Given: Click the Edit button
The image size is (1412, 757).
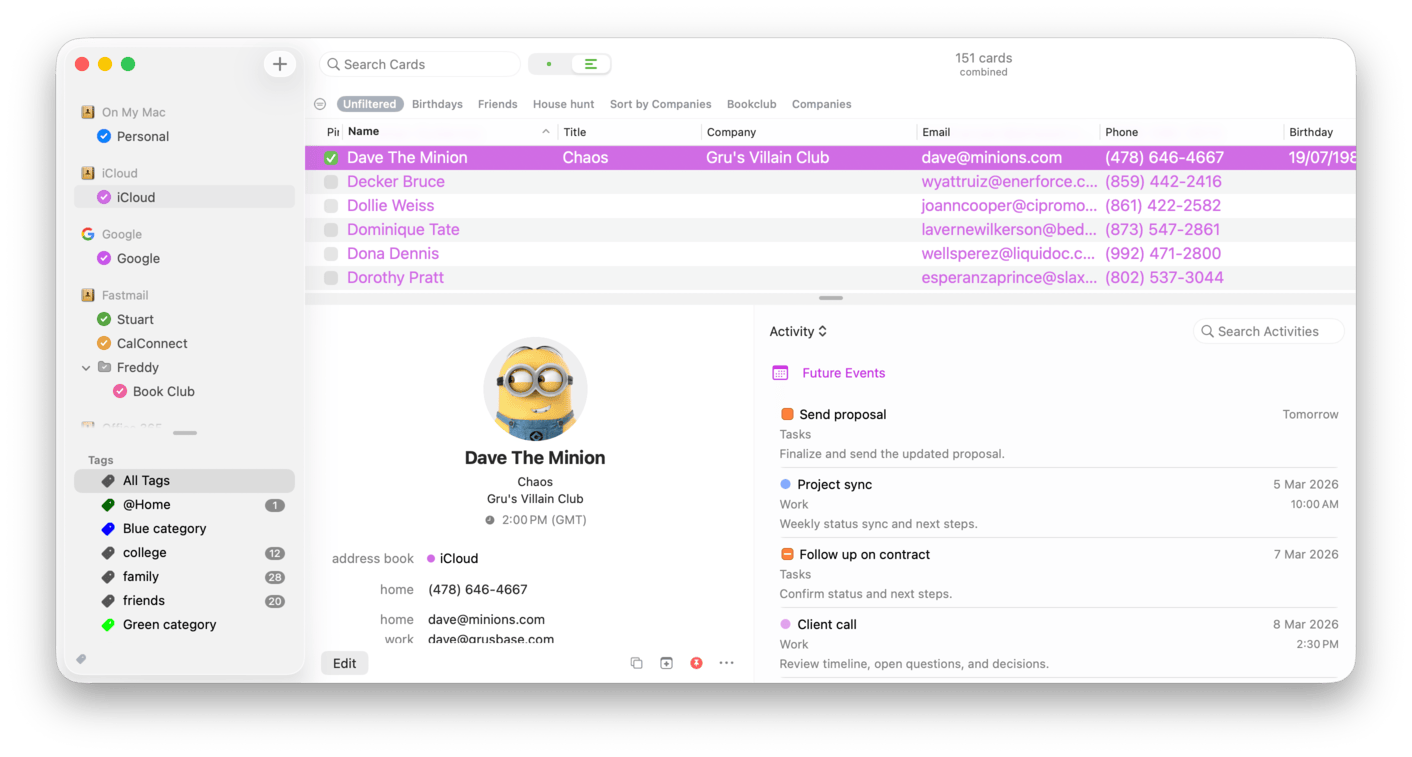Looking at the screenshot, I should [x=344, y=662].
